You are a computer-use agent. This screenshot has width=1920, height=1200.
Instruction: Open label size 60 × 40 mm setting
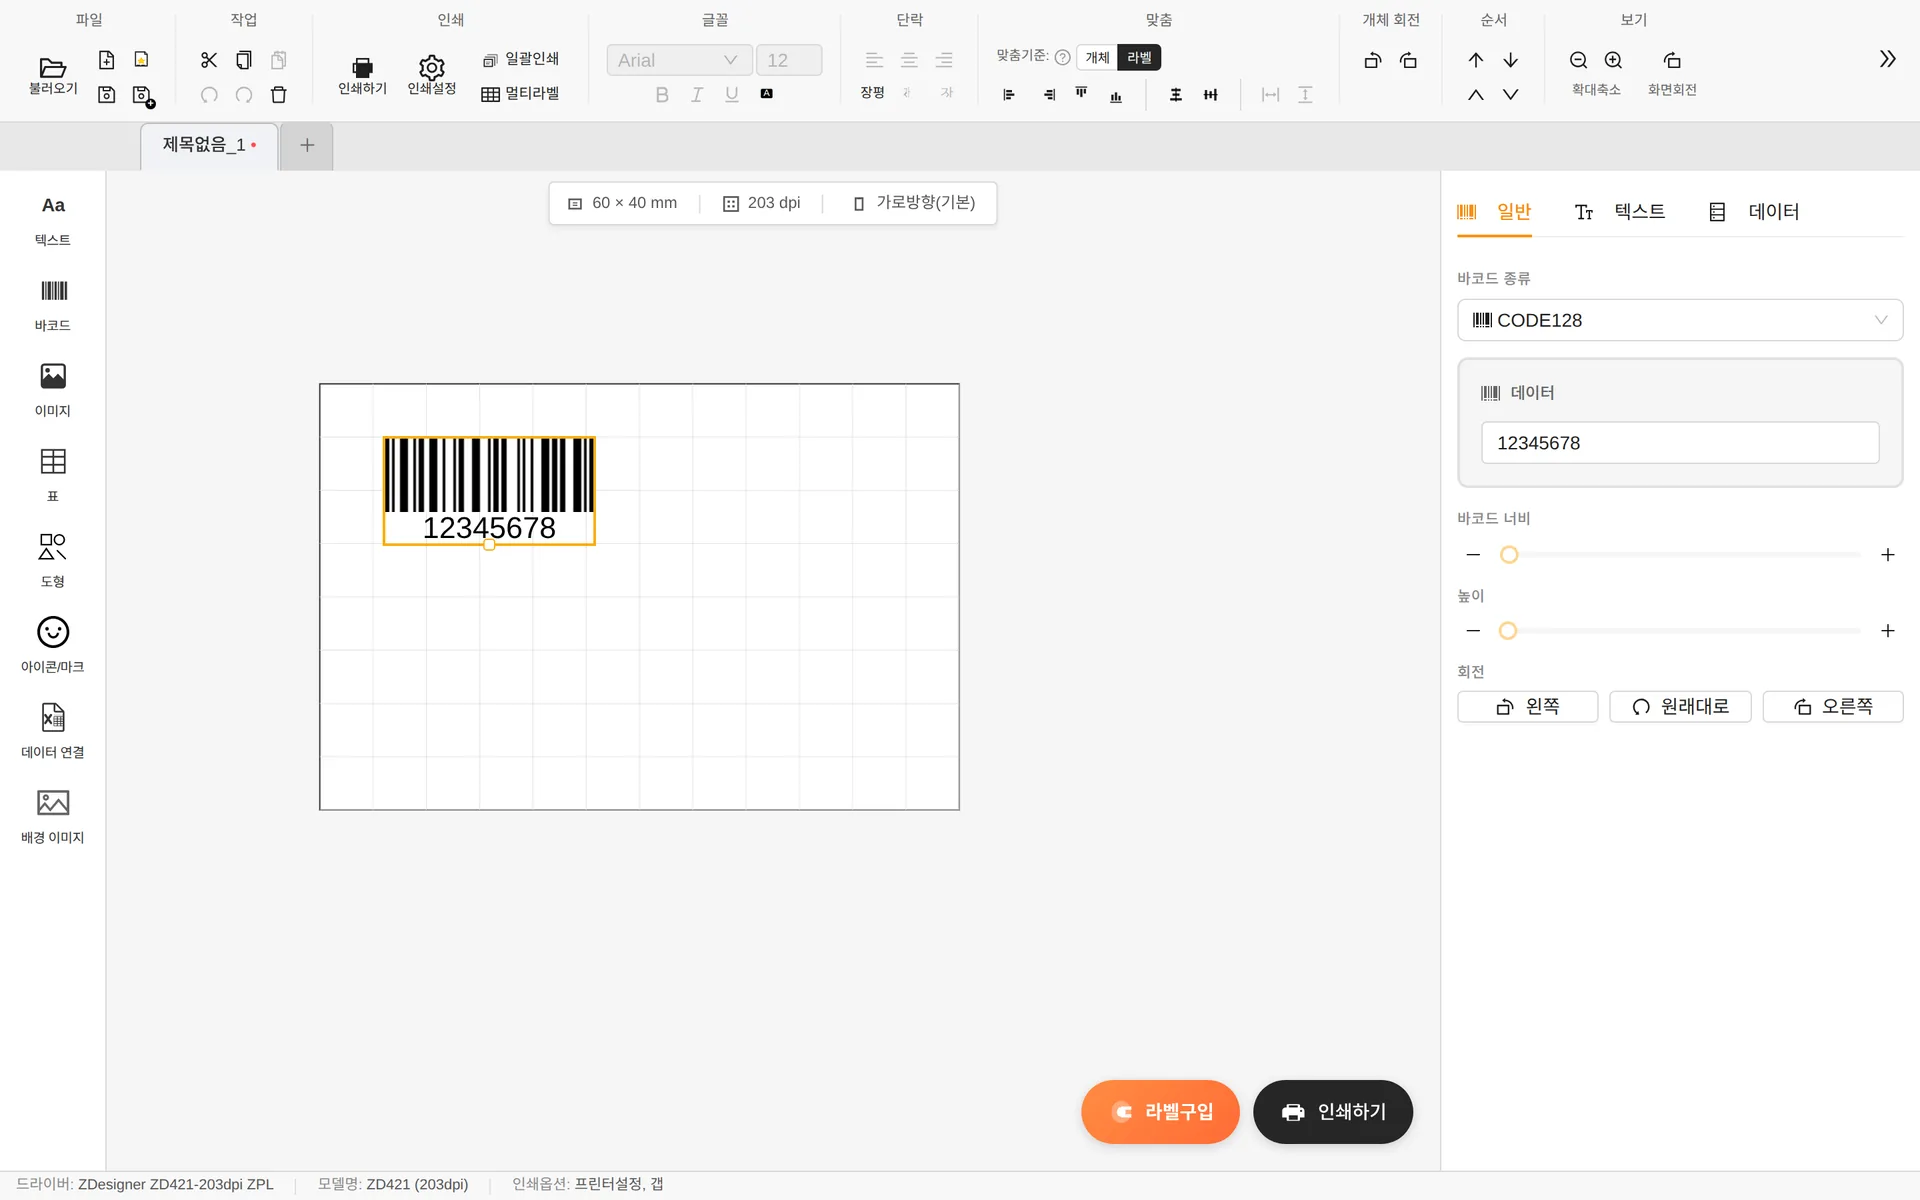click(x=622, y=203)
